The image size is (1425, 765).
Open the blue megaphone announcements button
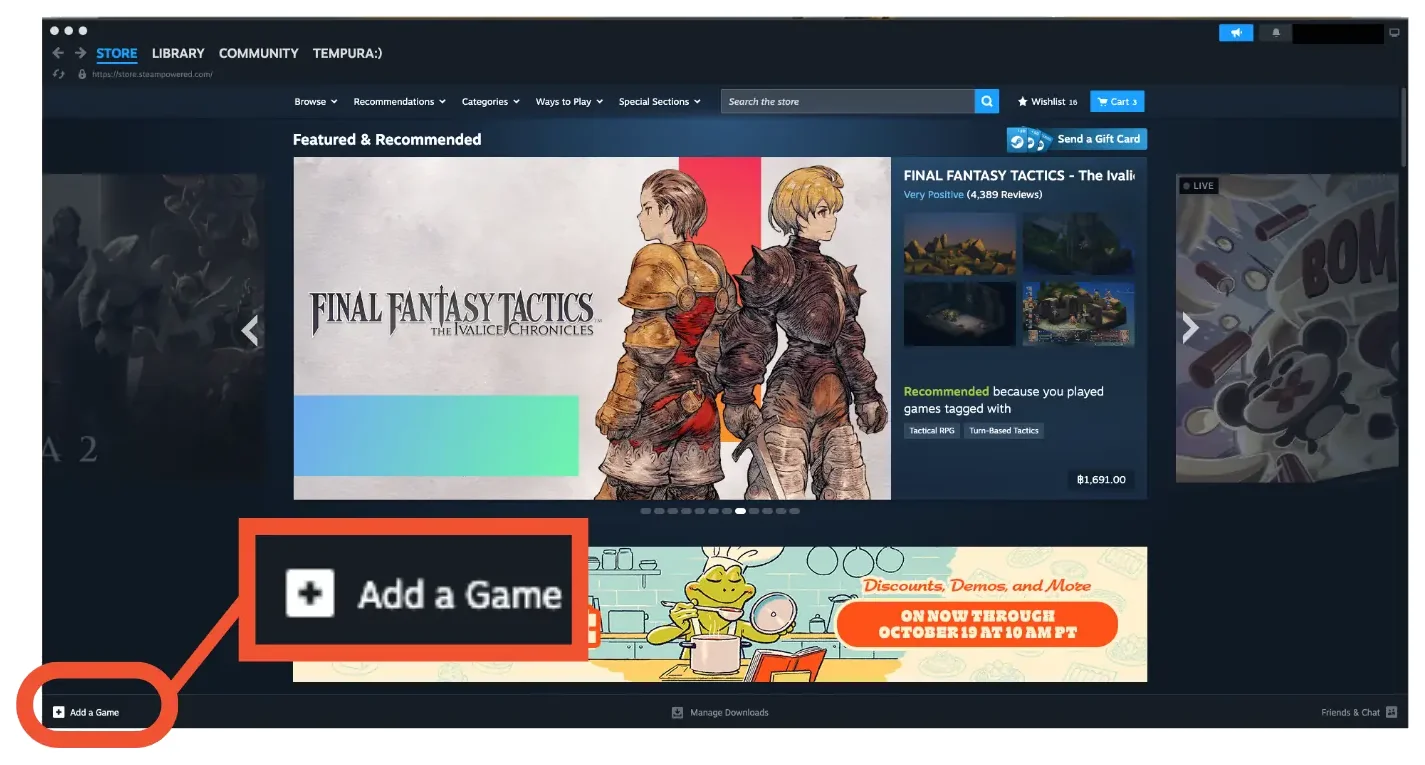(1236, 33)
